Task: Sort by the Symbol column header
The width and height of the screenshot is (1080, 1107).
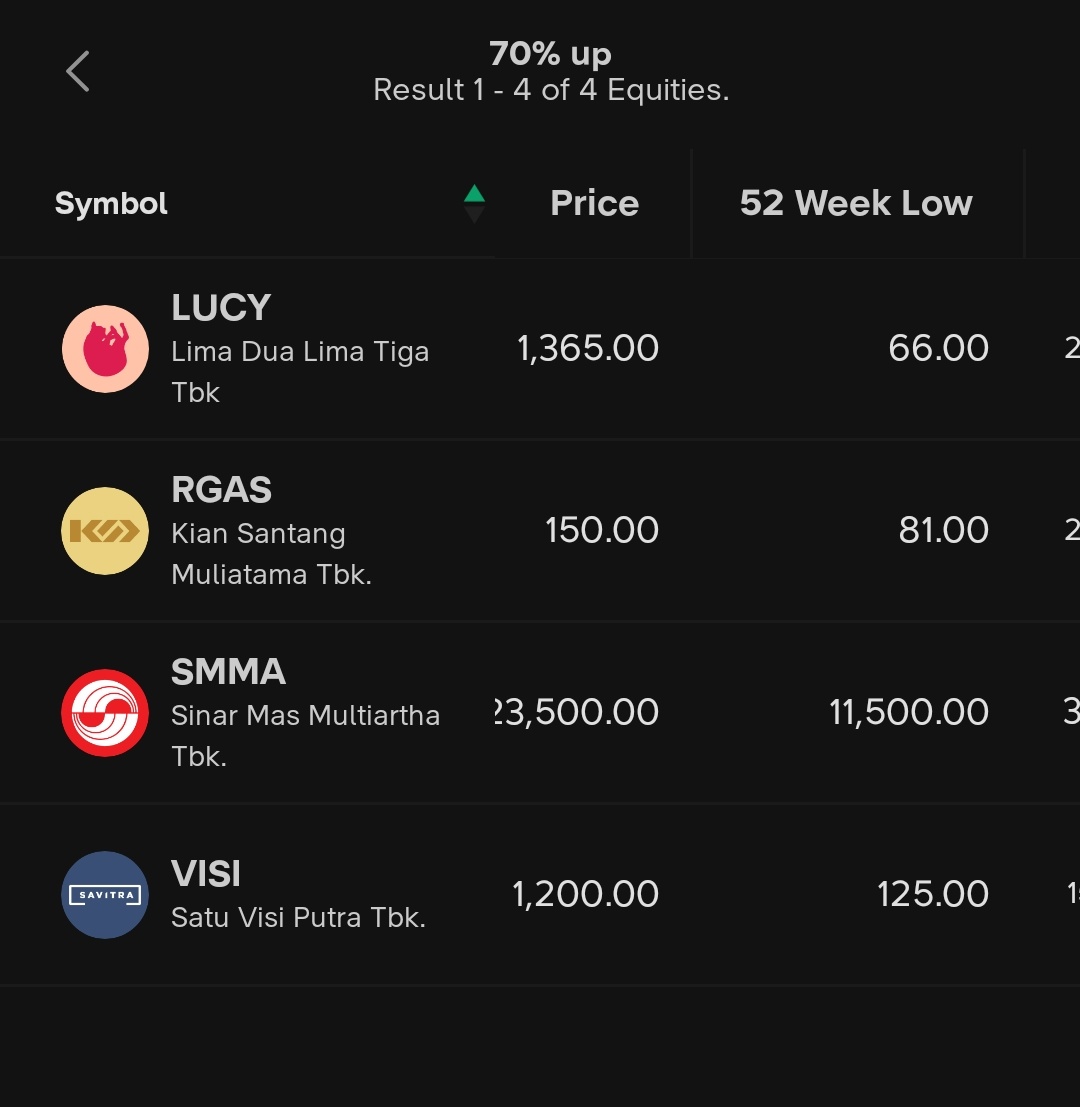Action: (112, 203)
